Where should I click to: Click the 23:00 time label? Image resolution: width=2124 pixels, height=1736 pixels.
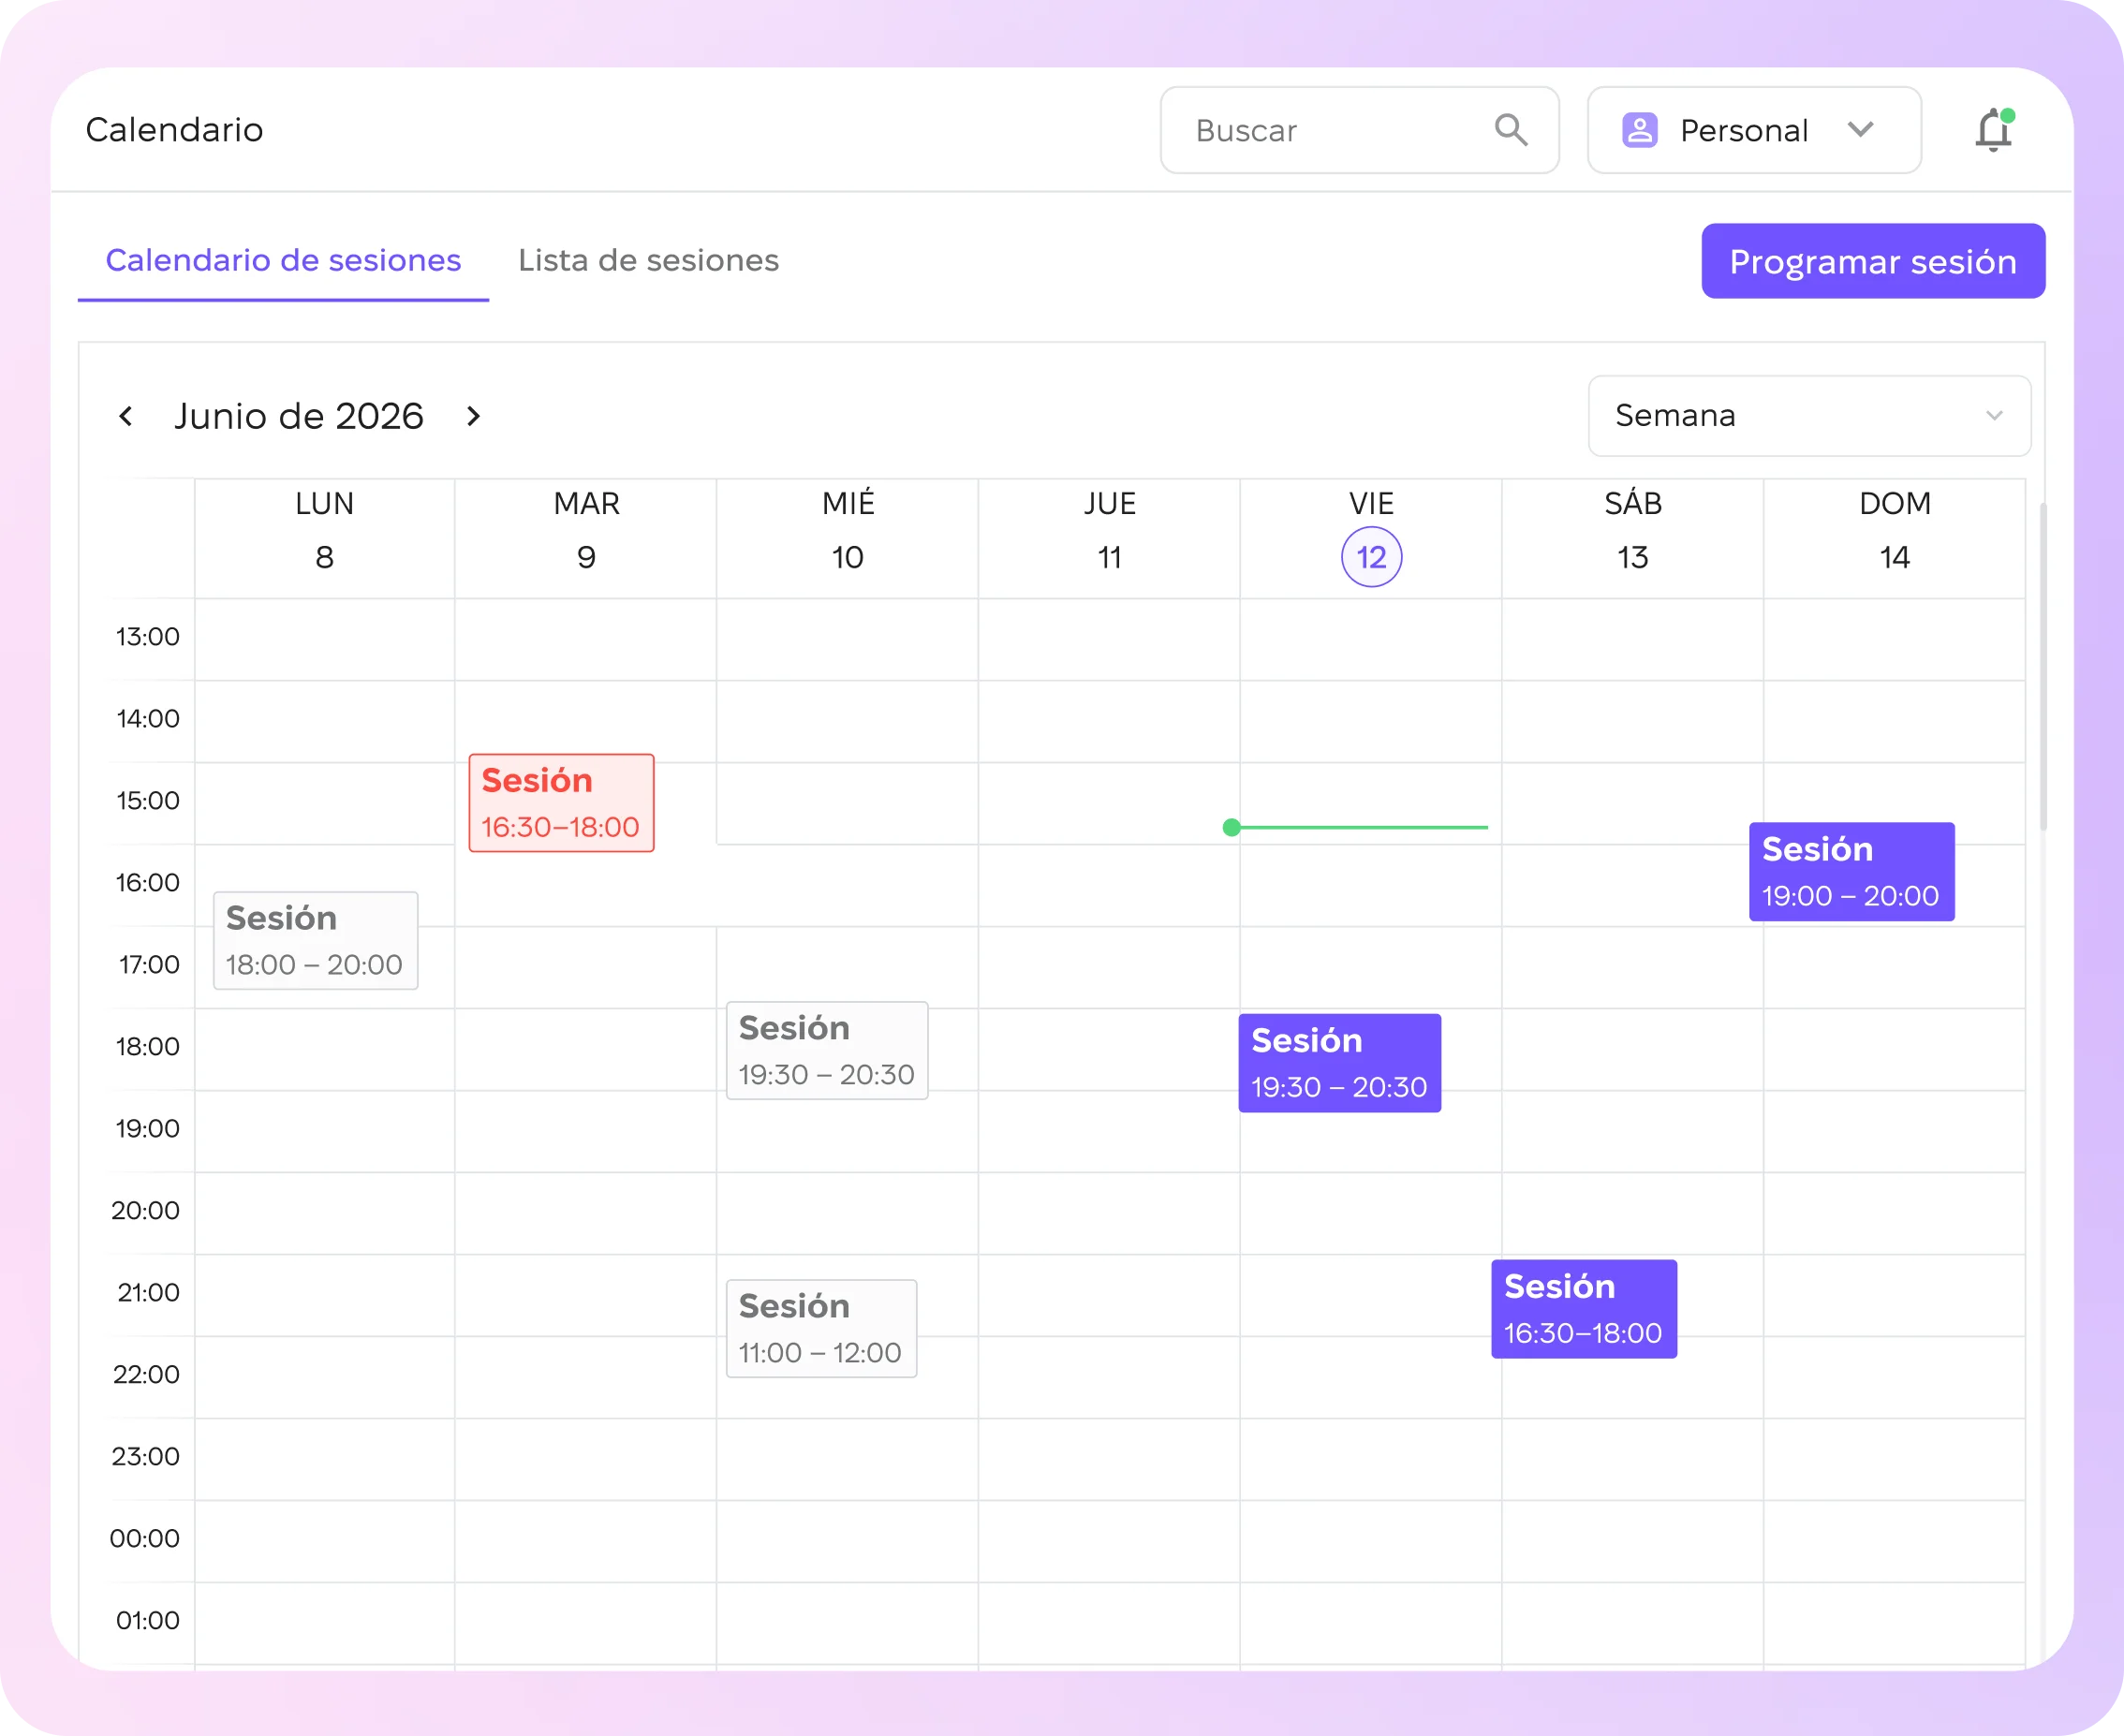coord(146,1457)
